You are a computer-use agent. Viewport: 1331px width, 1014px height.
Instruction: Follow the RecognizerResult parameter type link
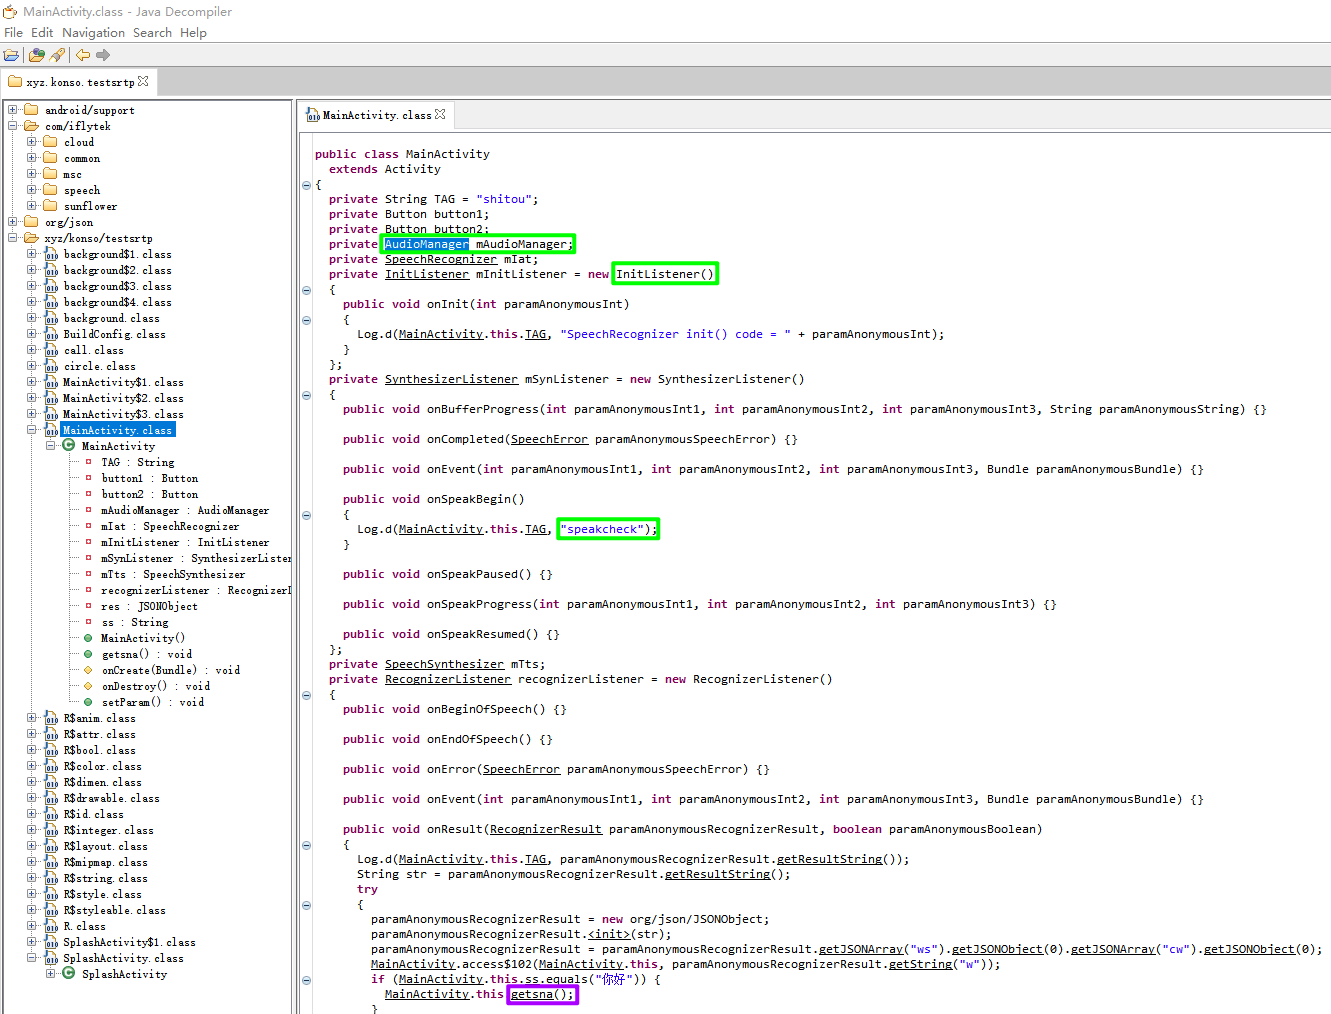(x=546, y=829)
